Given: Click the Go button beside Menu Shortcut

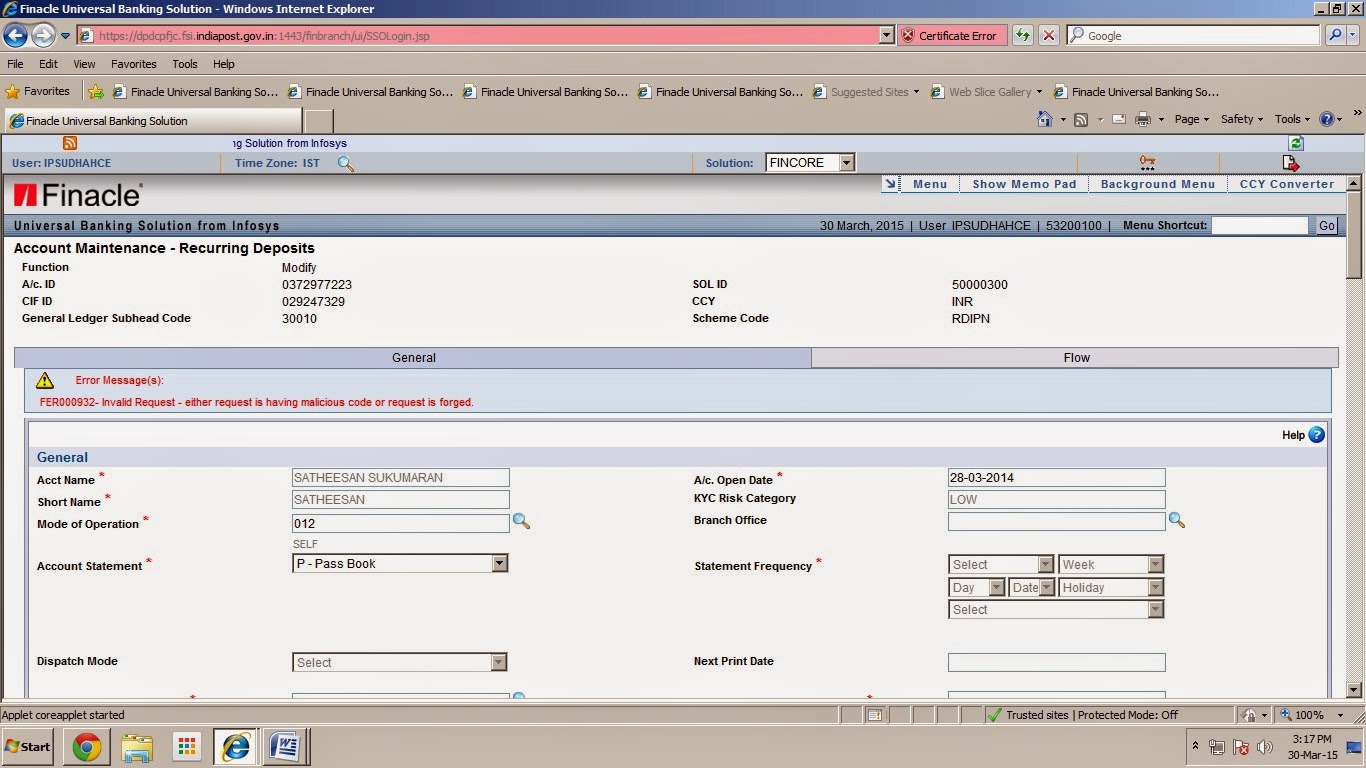Looking at the screenshot, I should [1326, 225].
